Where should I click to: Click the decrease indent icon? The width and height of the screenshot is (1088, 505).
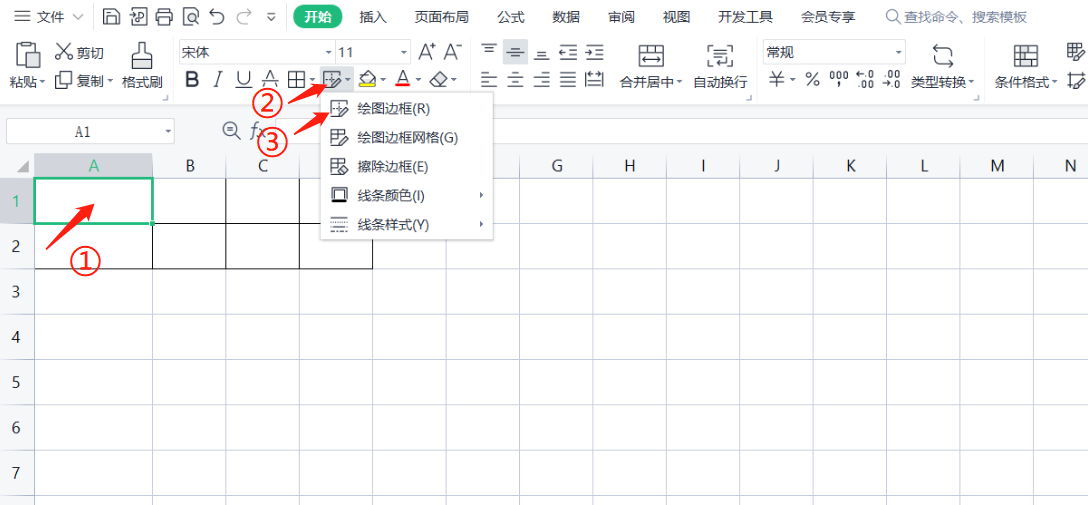tap(568, 52)
